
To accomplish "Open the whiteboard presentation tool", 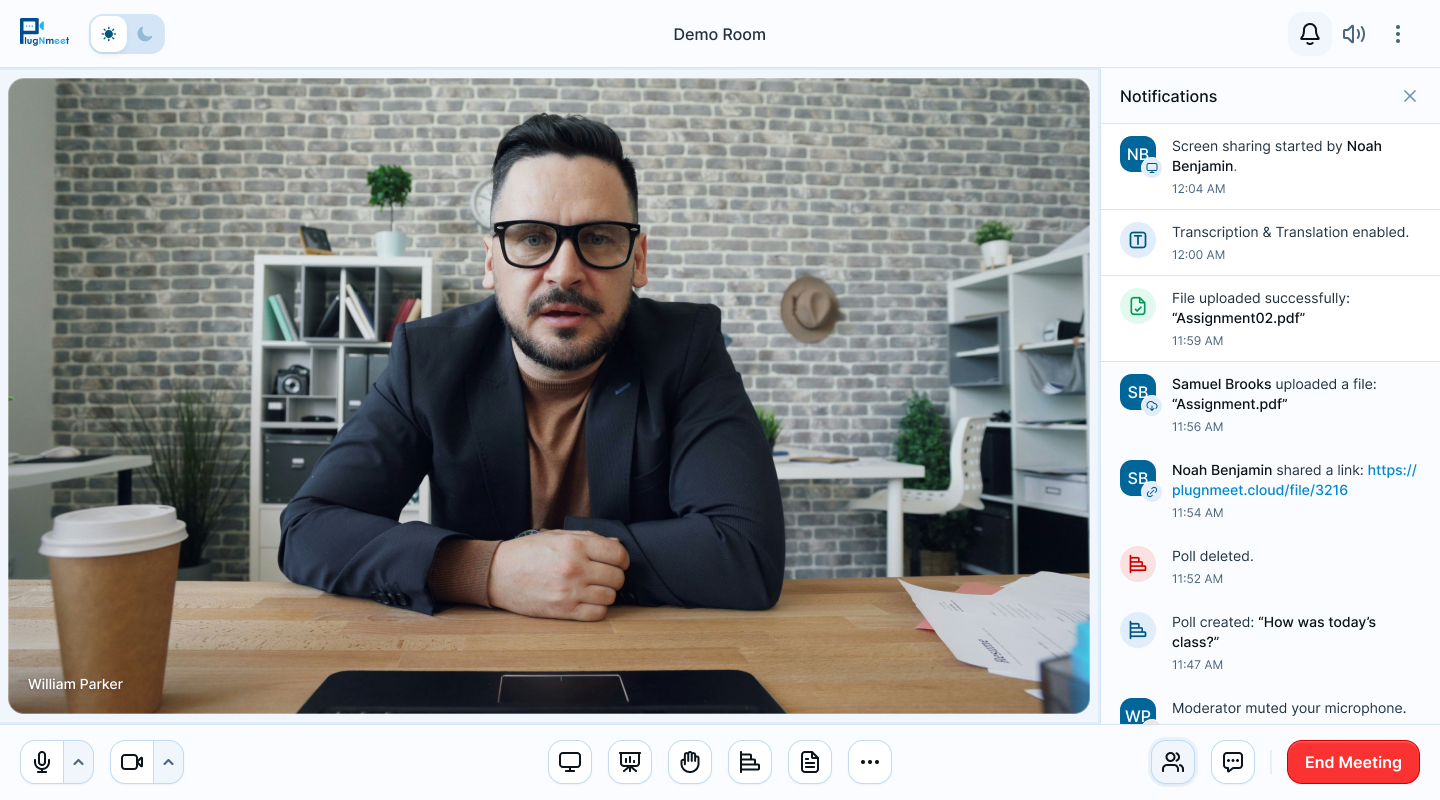I will pyautogui.click(x=630, y=762).
